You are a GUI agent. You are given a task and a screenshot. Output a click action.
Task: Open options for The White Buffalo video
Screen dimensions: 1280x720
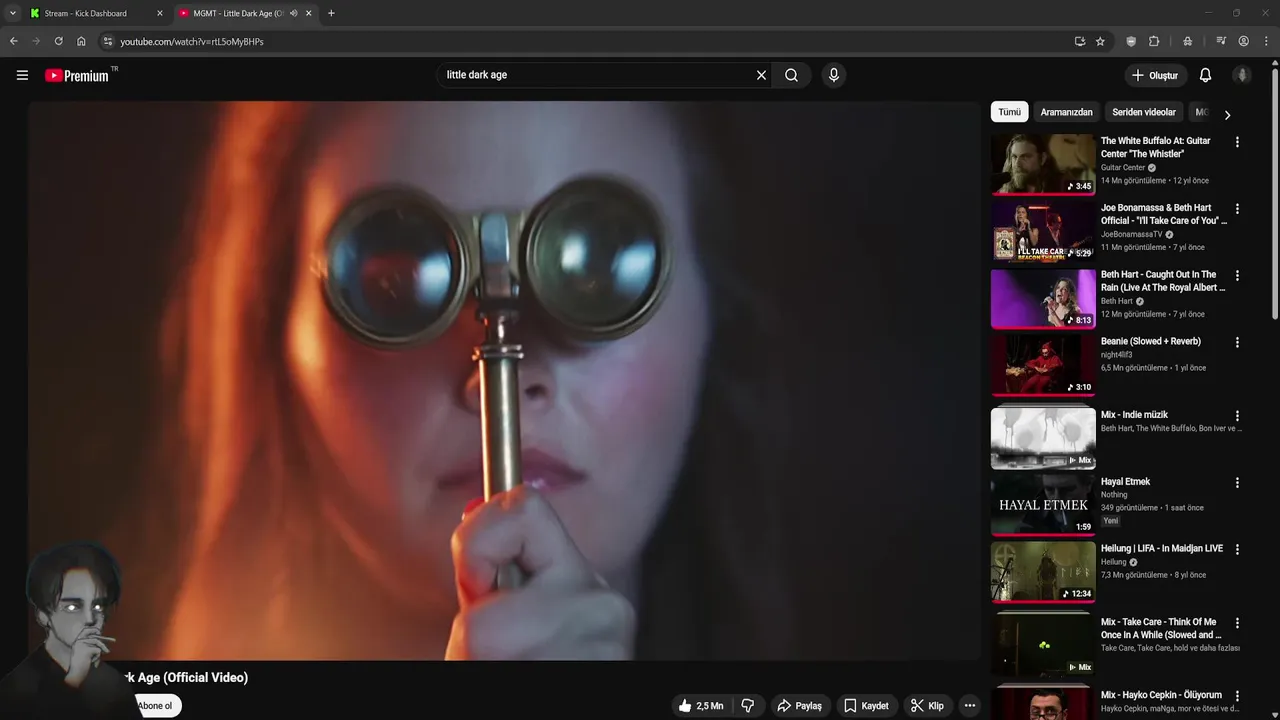point(1237,142)
